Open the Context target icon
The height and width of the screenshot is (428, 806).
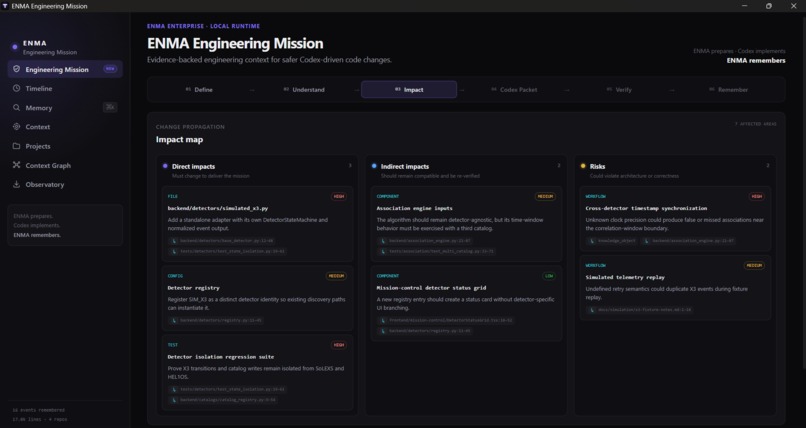[16, 126]
